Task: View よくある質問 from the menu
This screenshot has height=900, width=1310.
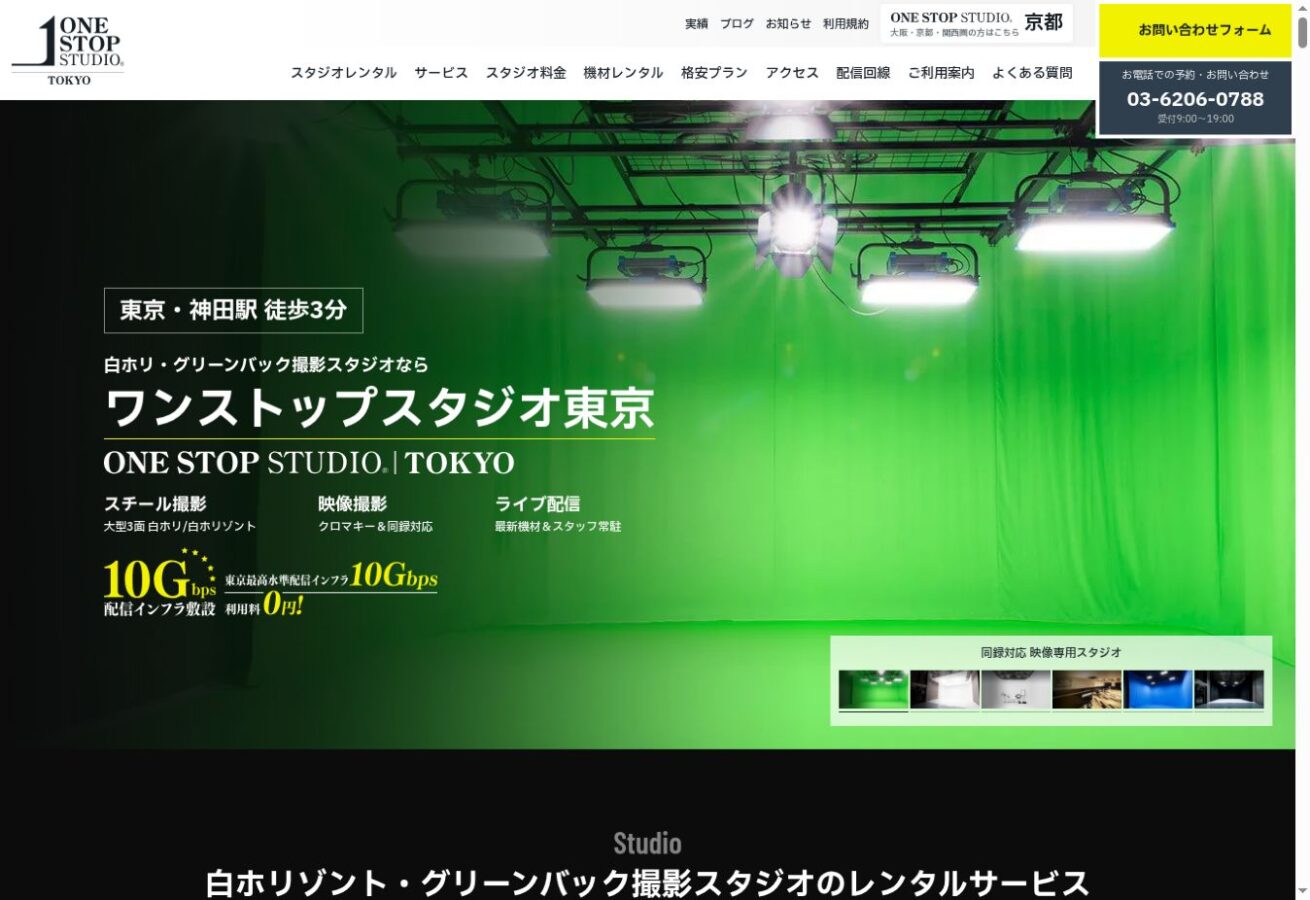Action: [x=1032, y=73]
